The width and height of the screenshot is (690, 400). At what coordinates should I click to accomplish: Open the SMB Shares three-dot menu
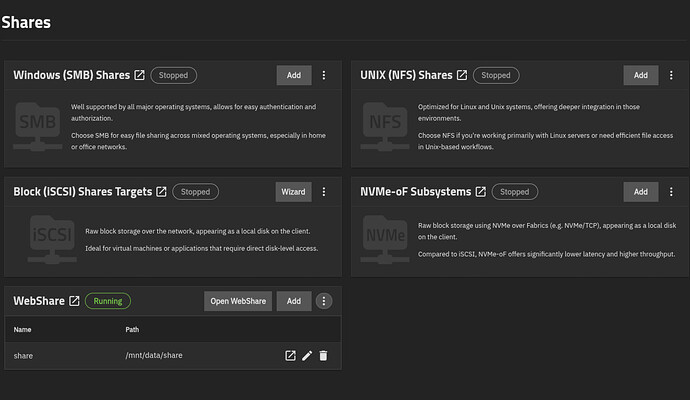pos(323,75)
